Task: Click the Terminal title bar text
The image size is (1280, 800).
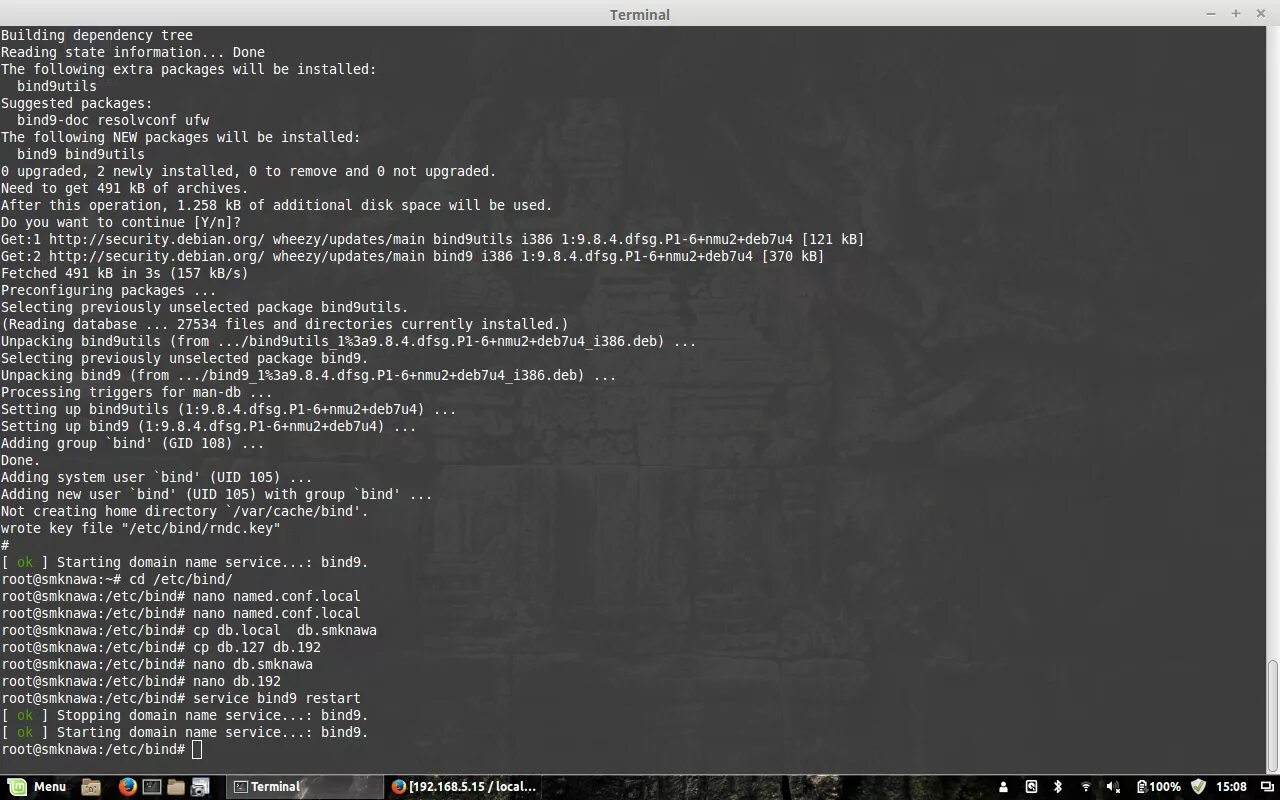Action: pos(640,14)
